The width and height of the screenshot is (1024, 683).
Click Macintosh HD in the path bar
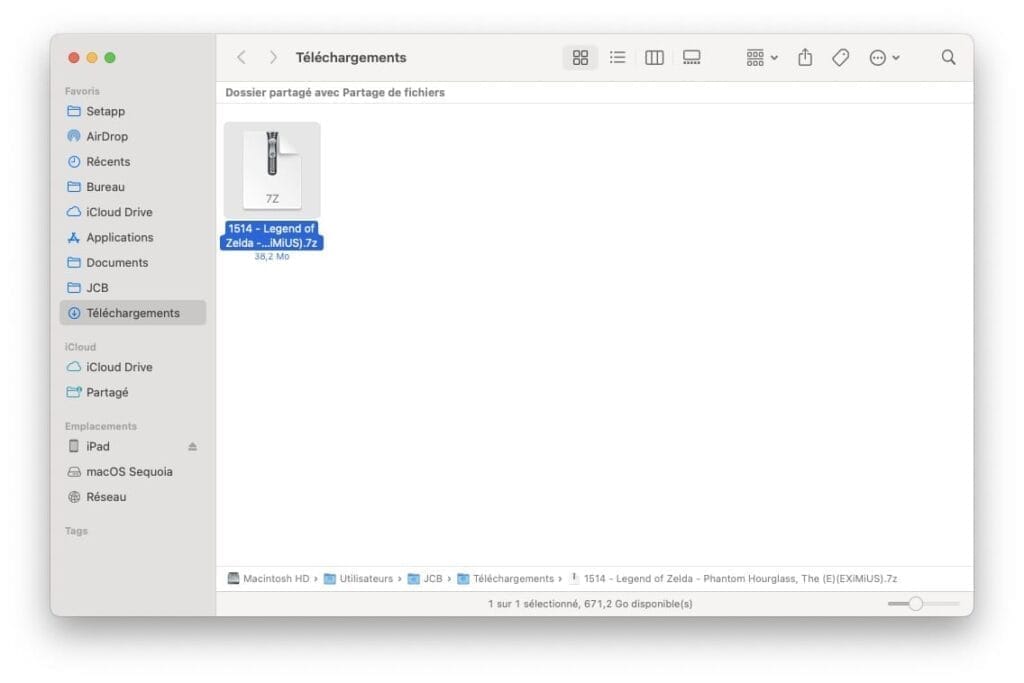tap(275, 579)
